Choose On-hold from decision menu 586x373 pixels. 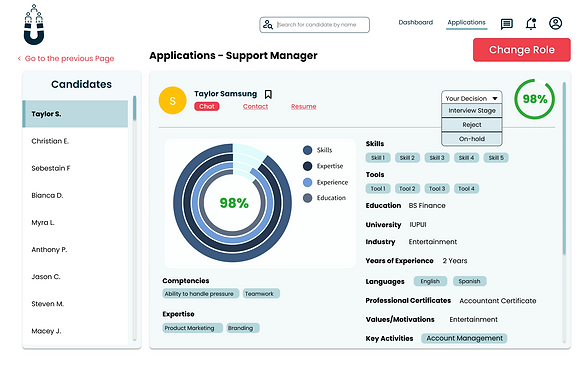point(472,139)
